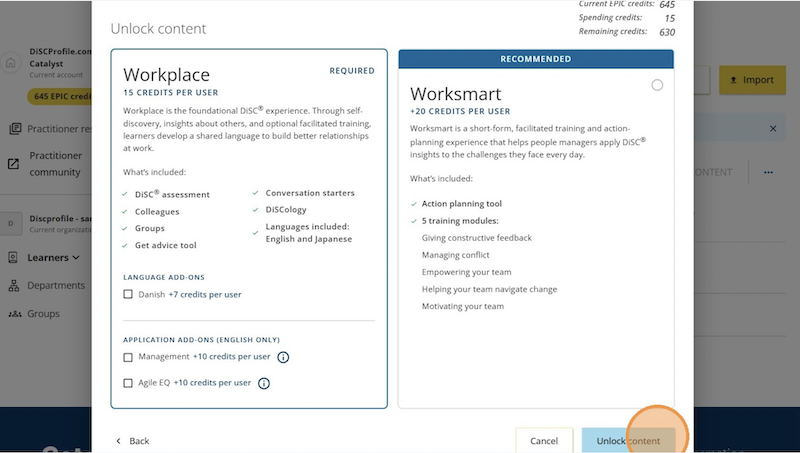Check the Management add-on checkbox
800x453 pixels.
click(128, 357)
